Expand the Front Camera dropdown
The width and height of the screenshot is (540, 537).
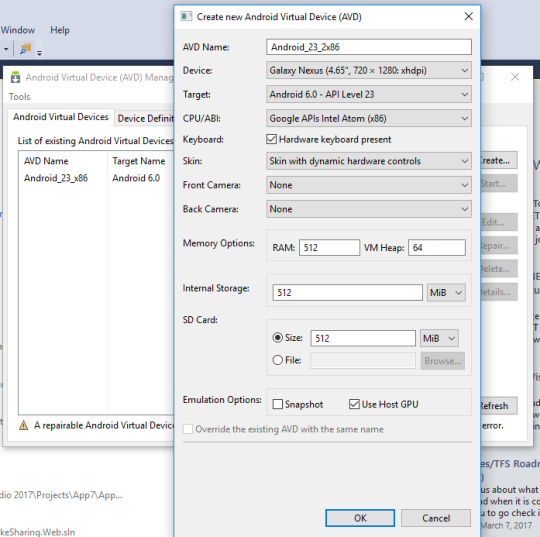[368, 185]
